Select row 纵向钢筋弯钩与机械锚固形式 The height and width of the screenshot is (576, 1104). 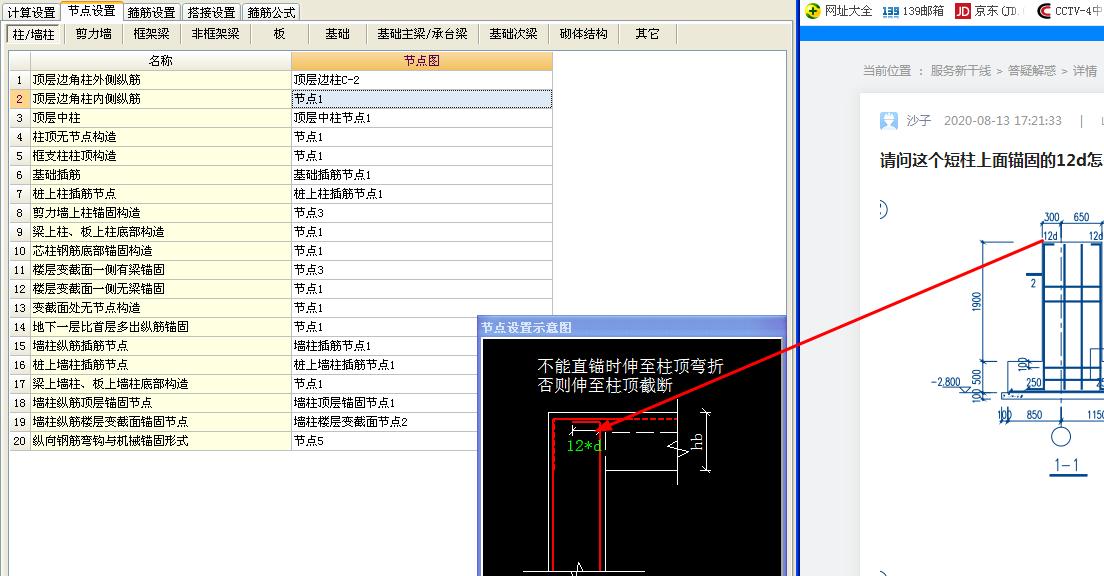point(161,441)
